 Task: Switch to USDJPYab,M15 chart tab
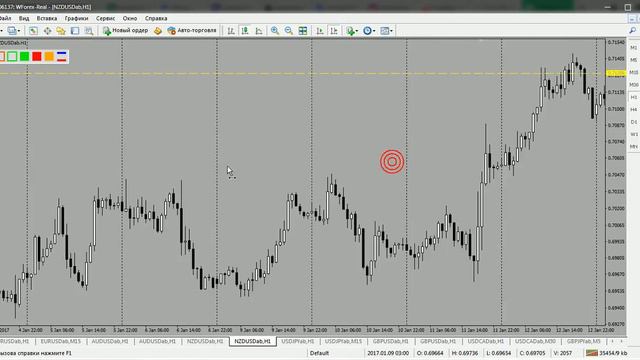pyautogui.click(x=343, y=341)
